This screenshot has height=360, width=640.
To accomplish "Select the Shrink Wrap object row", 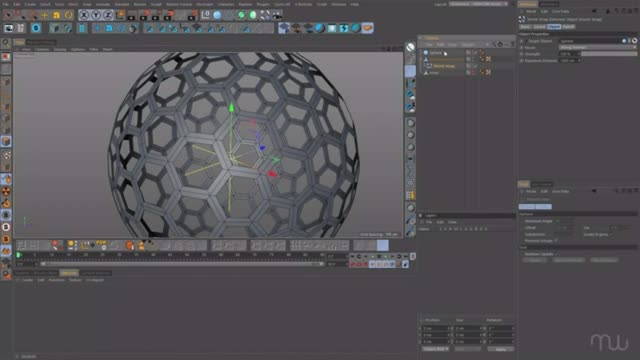I will 444,66.
